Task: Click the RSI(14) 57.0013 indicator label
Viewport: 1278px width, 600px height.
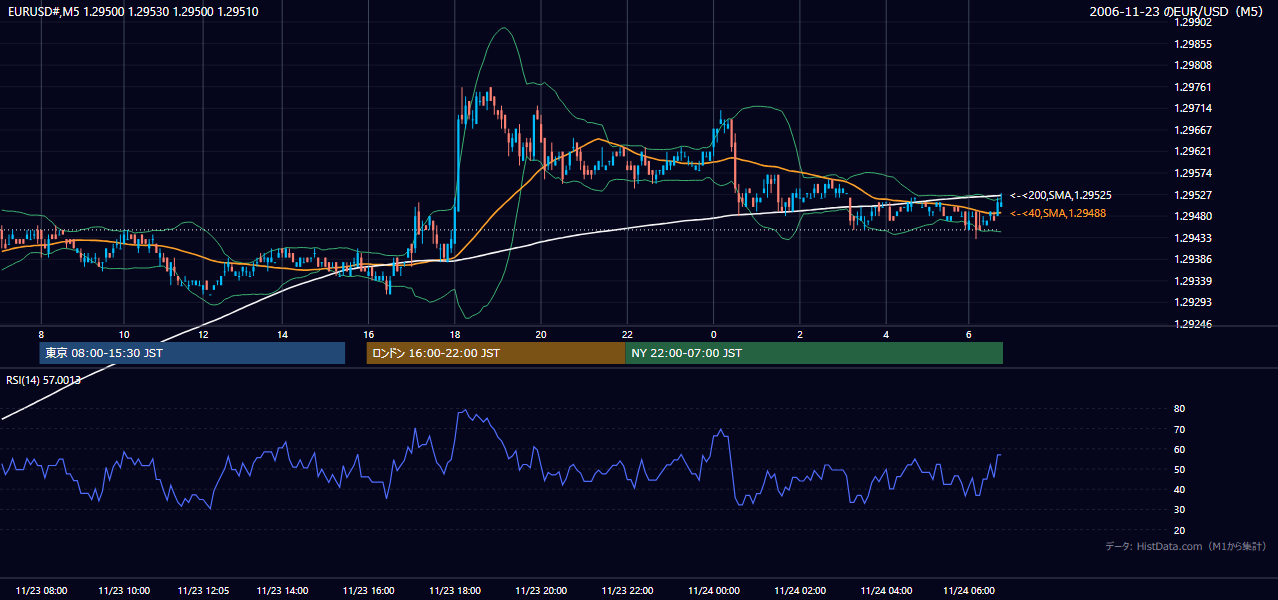Action: click(44, 380)
